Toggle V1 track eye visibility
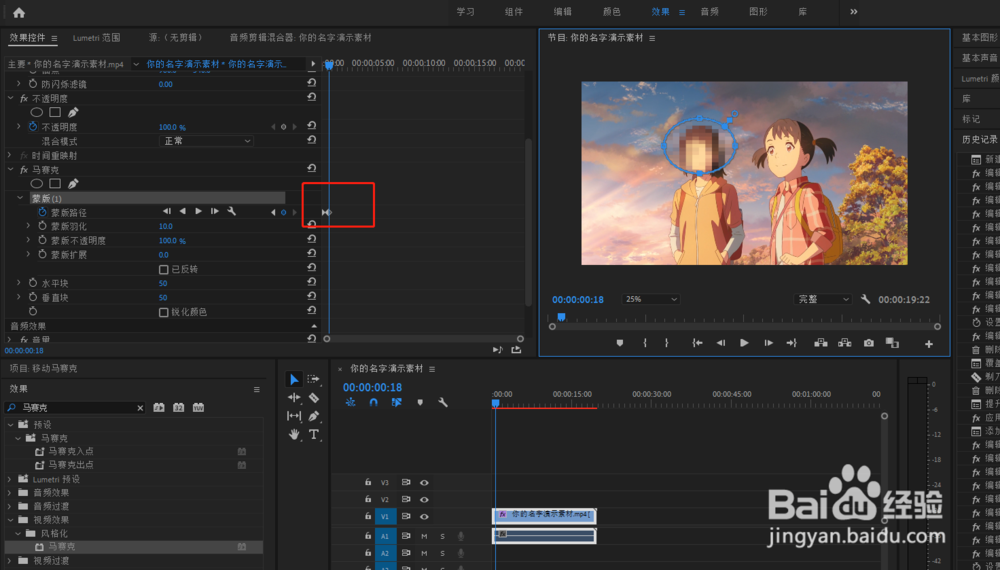This screenshot has height=570, width=1000. [x=424, y=516]
